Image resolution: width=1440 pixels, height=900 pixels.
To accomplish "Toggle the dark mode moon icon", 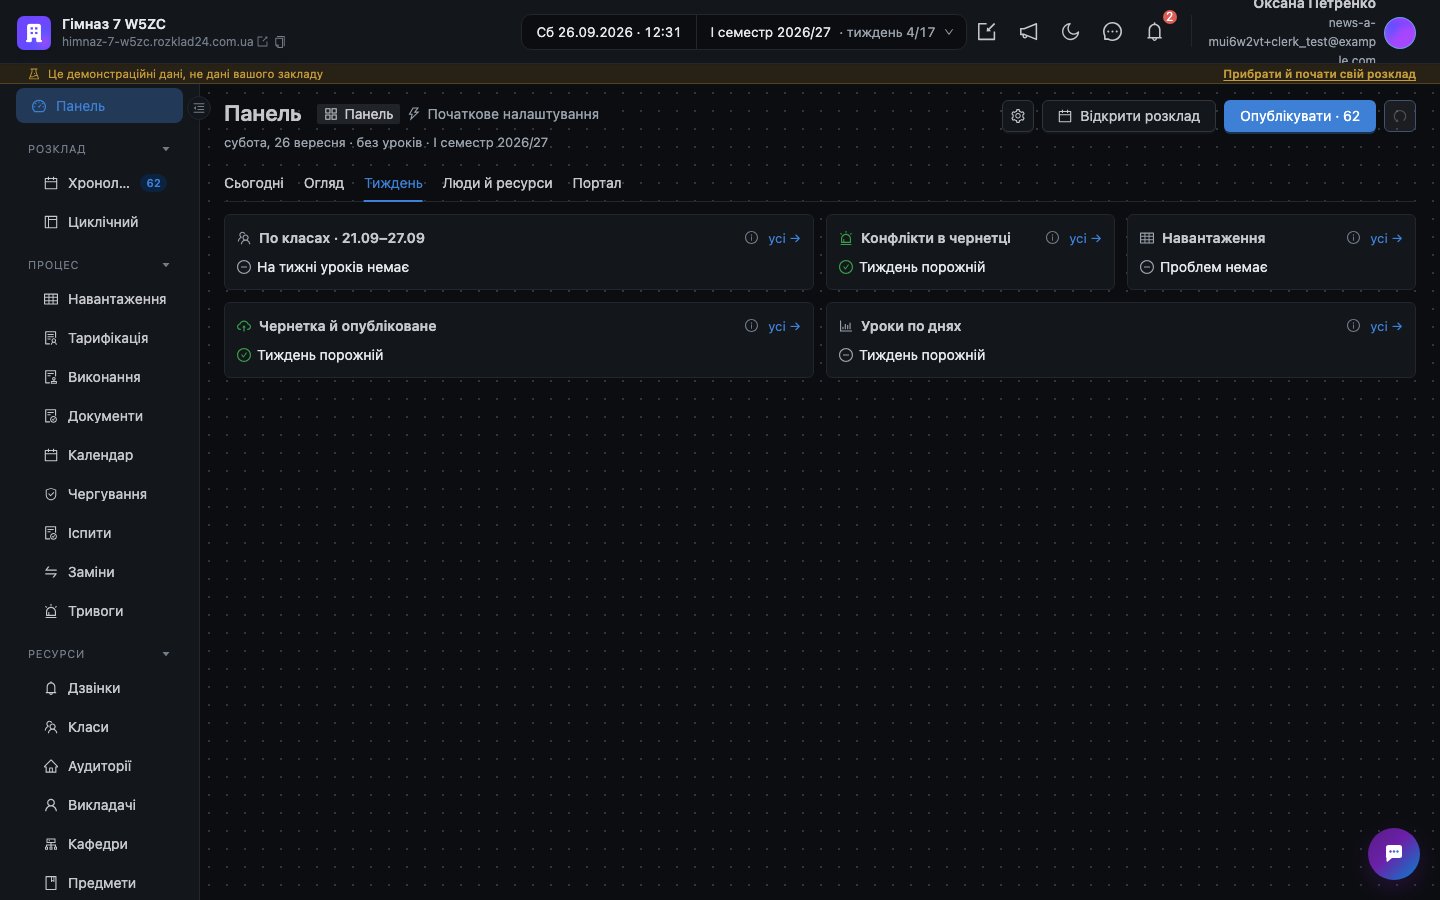I will click(1071, 32).
